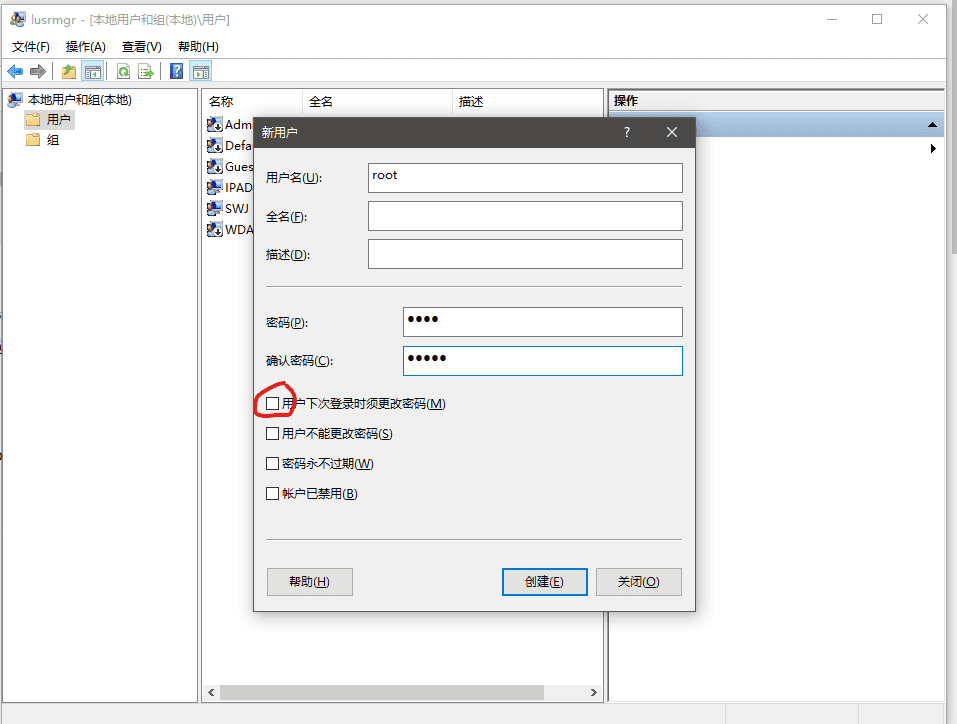Toggle the show/hide action pane icon

click(201, 71)
